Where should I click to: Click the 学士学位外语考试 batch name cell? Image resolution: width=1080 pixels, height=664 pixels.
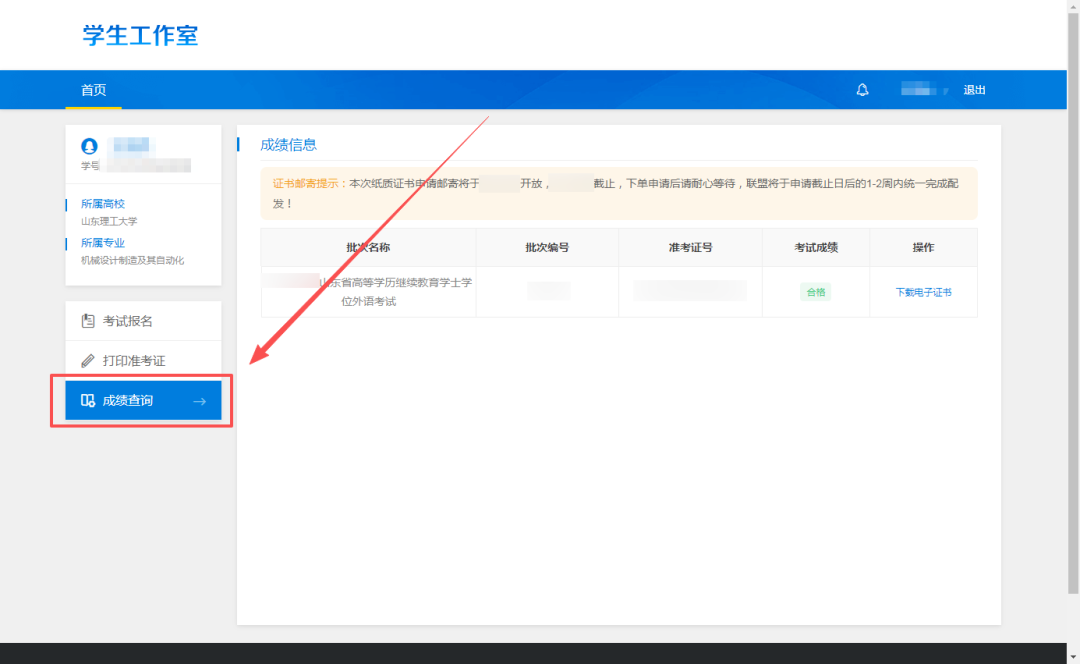pos(368,292)
